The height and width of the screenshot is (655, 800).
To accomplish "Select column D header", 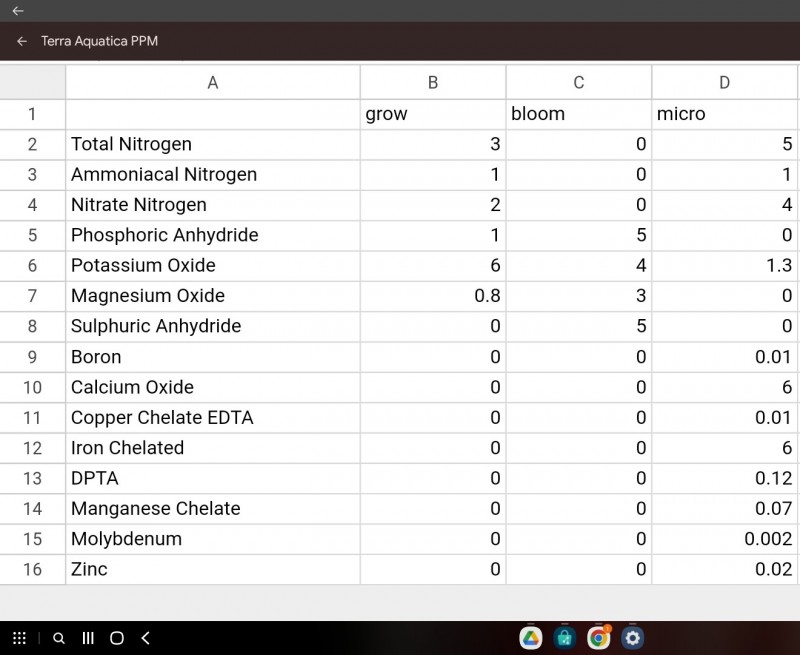I will (x=724, y=83).
